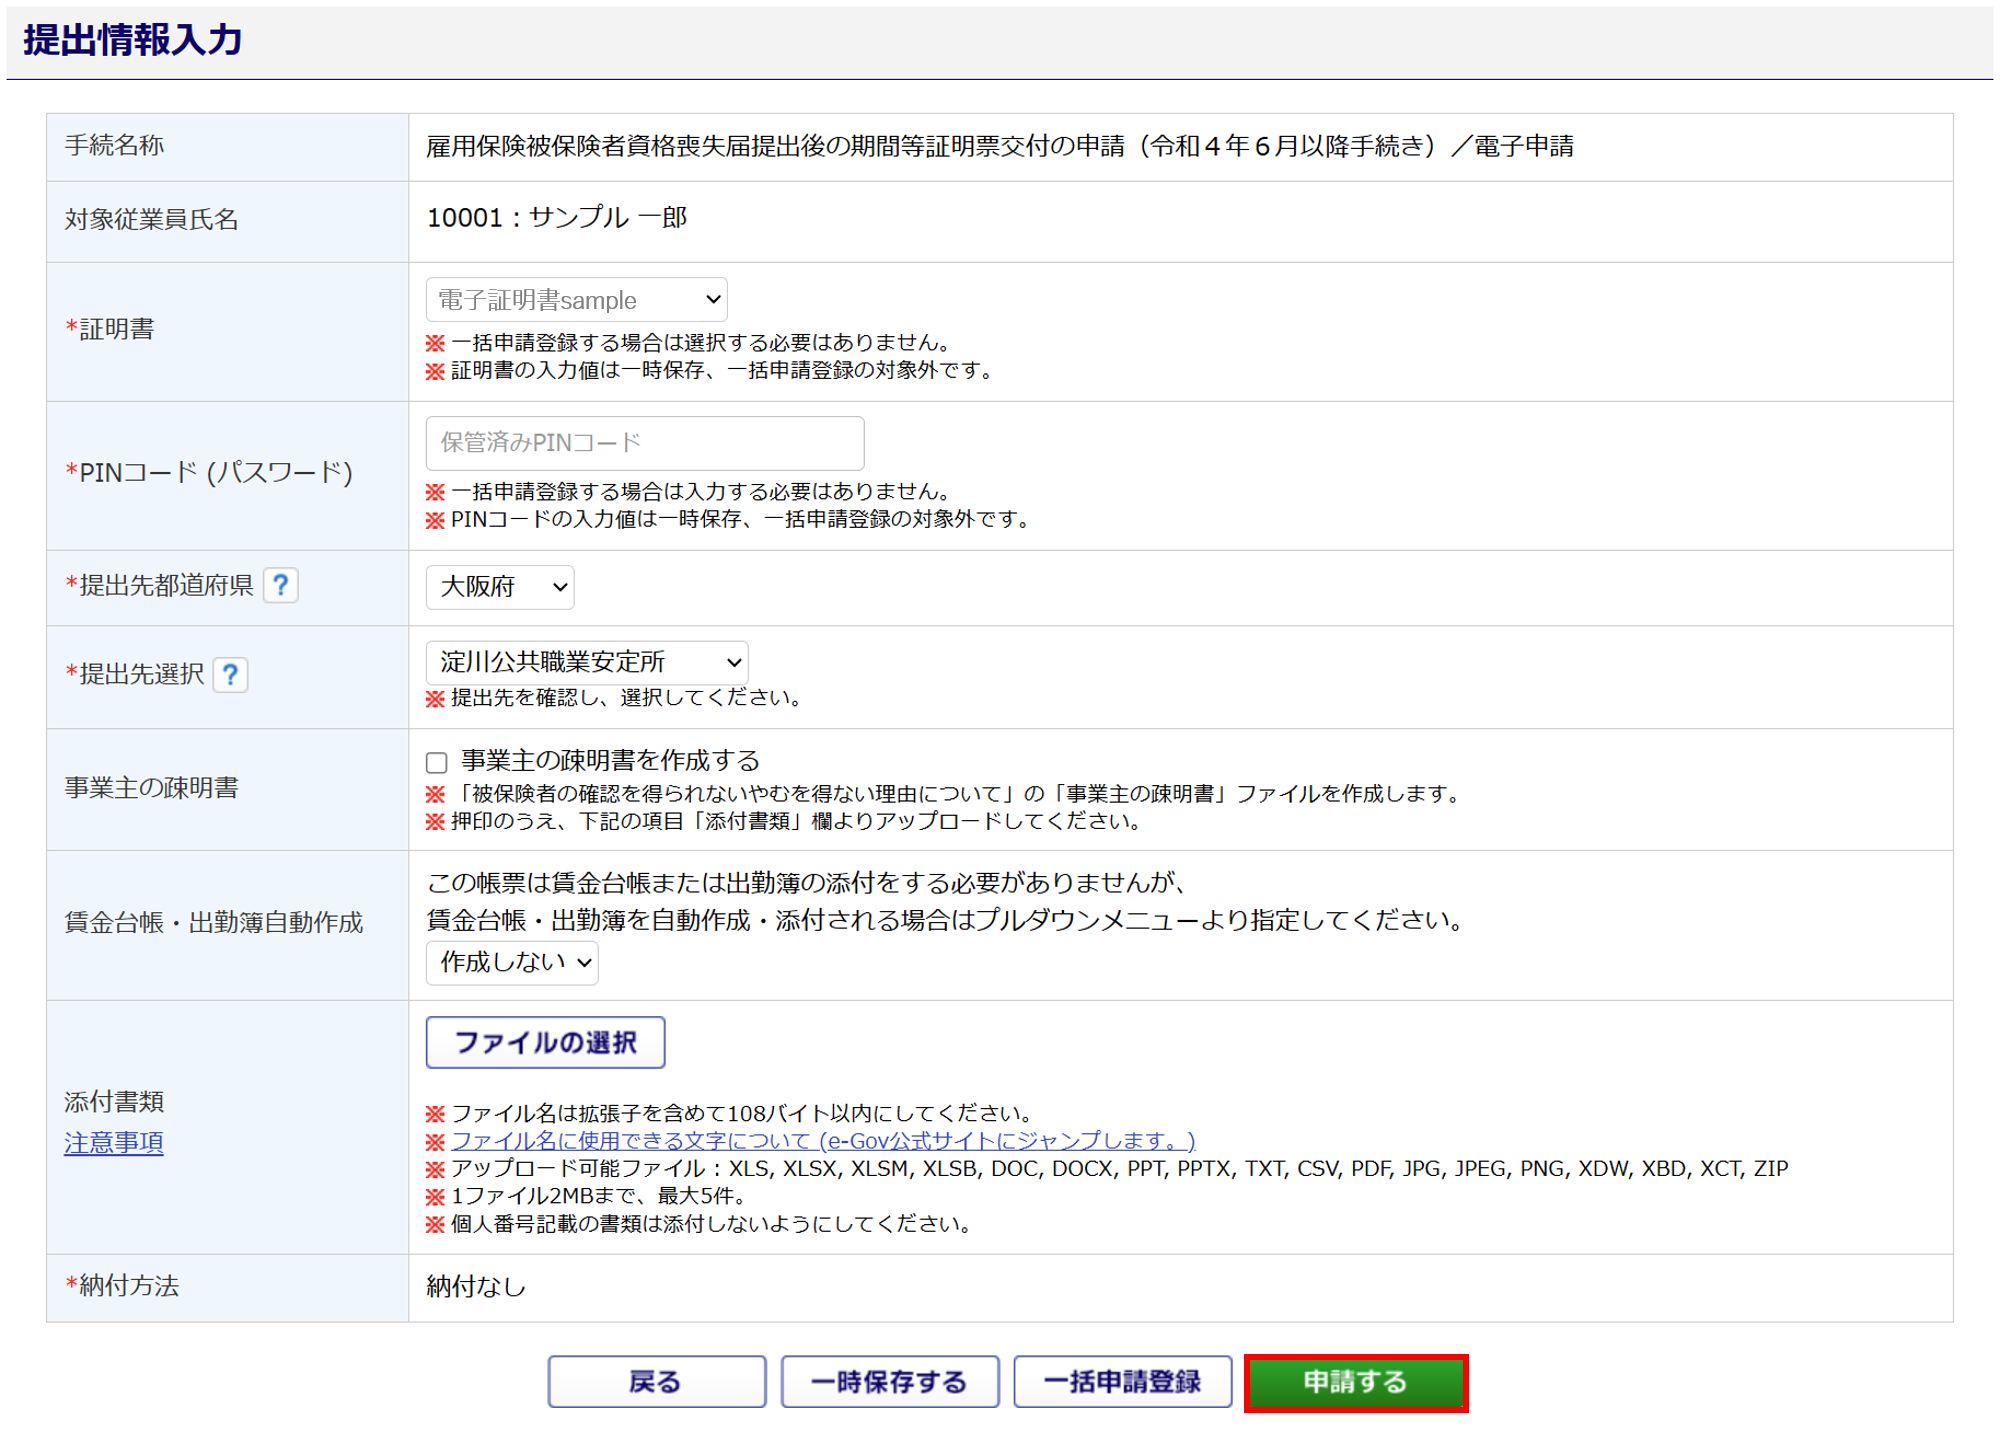Open the 電子証明書sample certificate dropdown
The height and width of the screenshot is (1455, 2000).
[x=576, y=300]
